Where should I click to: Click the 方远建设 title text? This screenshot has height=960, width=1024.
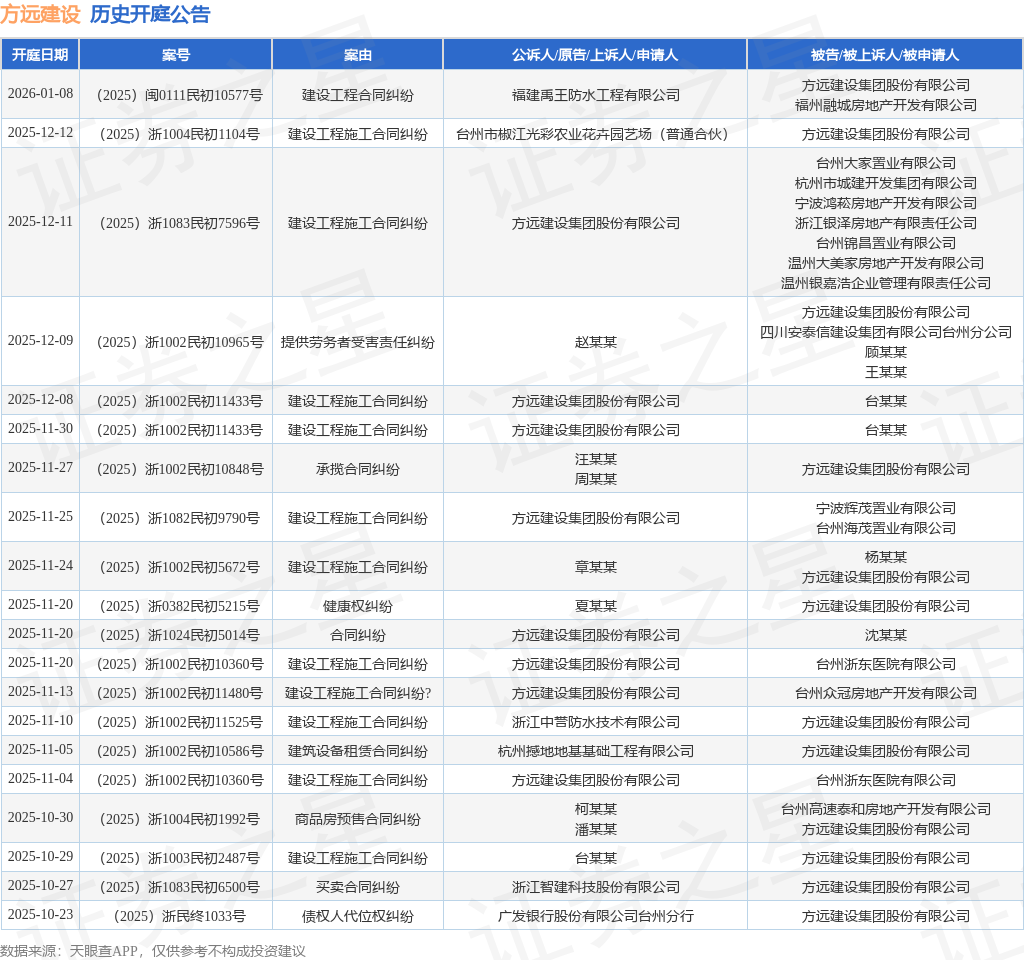[40, 14]
